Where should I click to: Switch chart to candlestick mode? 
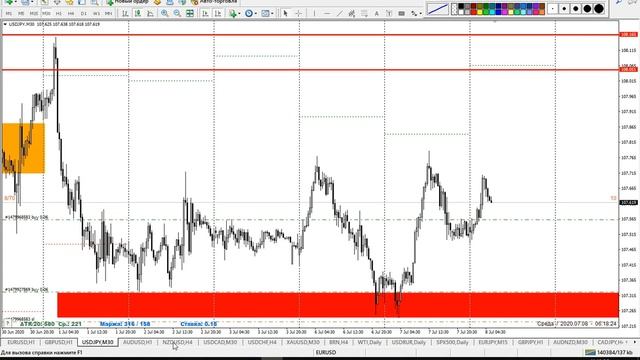click(138, 13)
